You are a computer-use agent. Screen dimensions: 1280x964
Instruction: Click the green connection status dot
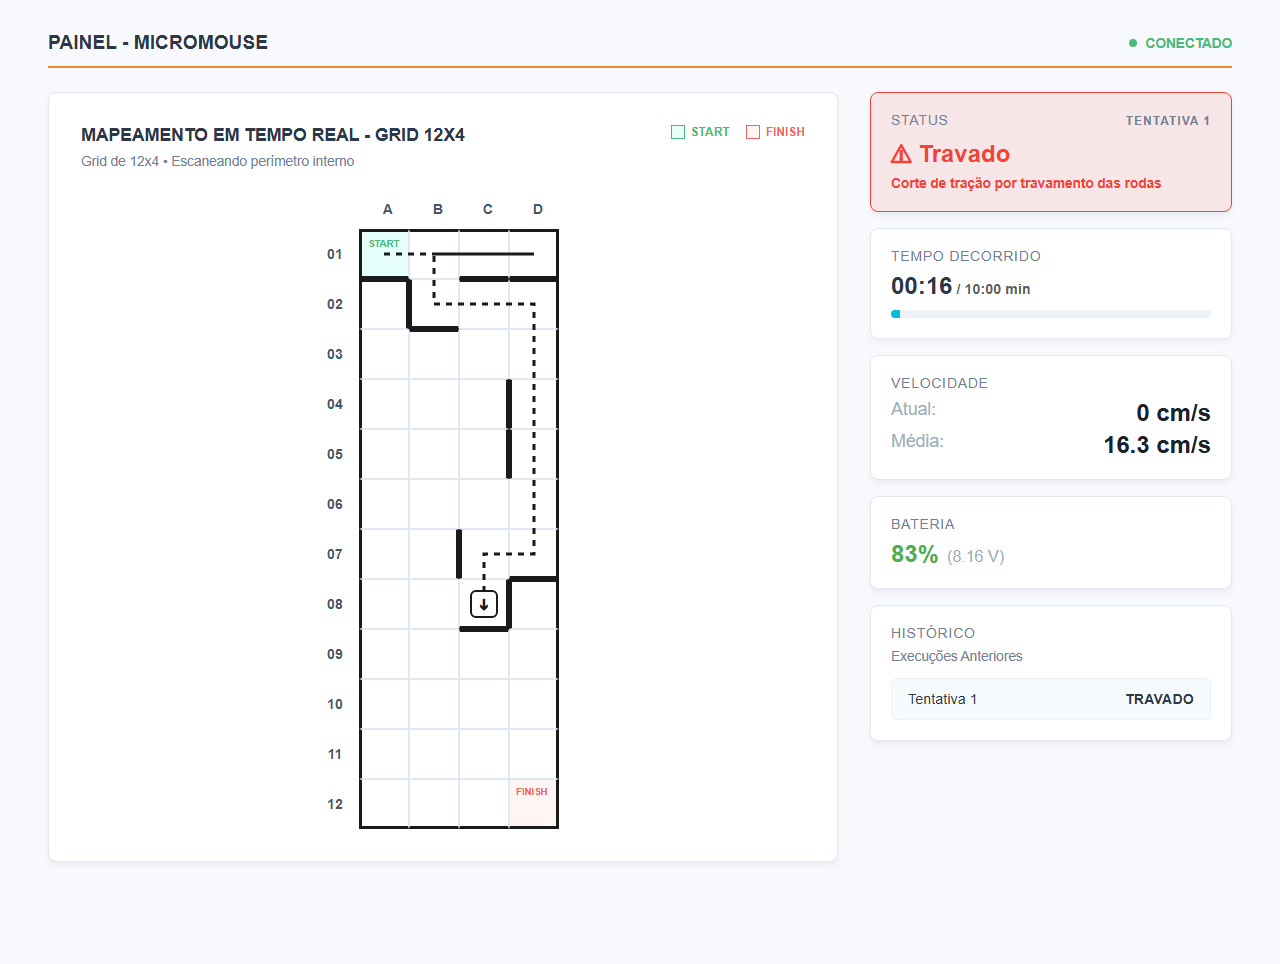pyautogui.click(x=1133, y=43)
